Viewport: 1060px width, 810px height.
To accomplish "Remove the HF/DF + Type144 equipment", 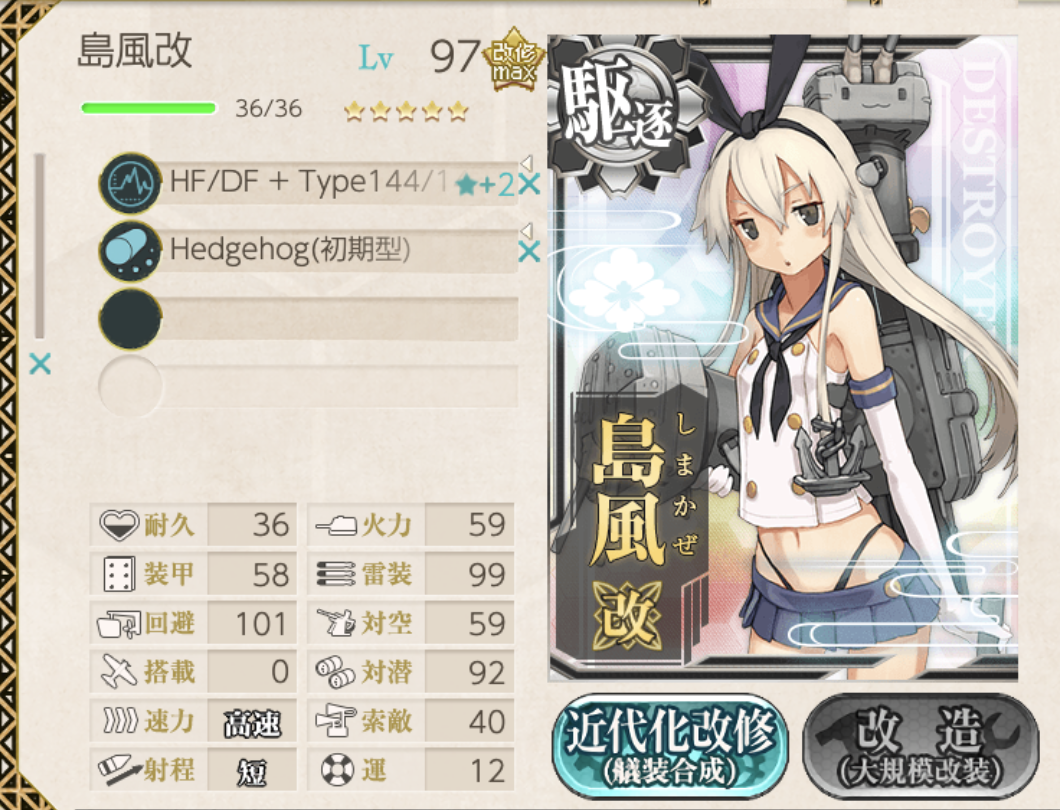I will [529, 184].
